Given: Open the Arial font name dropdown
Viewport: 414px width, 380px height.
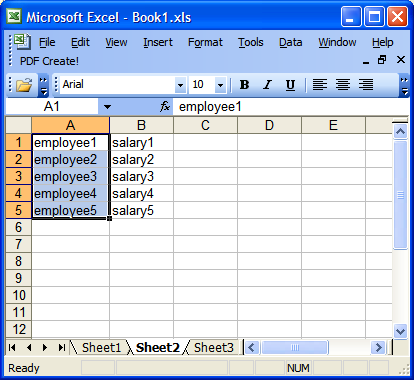Looking at the screenshot, I should click(x=180, y=85).
